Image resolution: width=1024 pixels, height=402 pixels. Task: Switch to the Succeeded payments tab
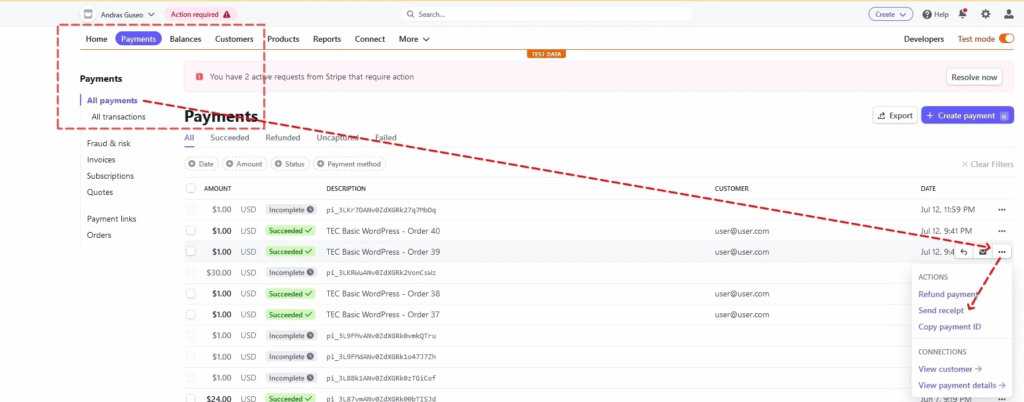[229, 138]
